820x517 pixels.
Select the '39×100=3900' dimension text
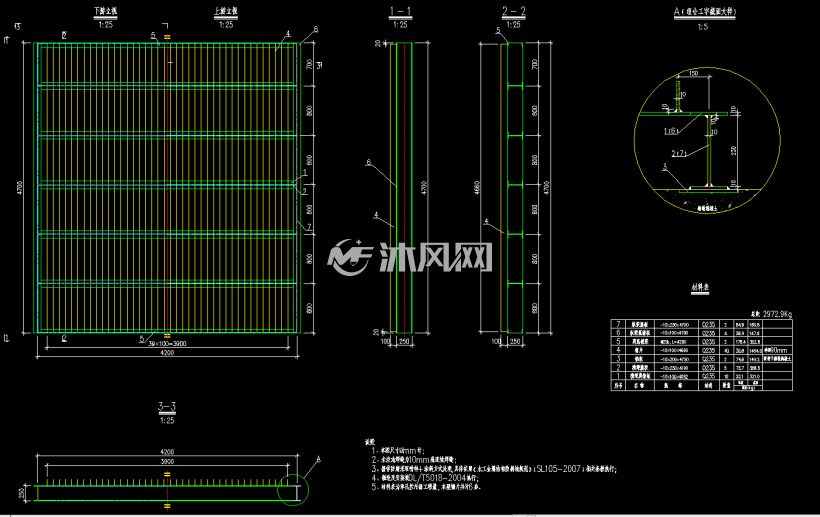click(x=167, y=343)
